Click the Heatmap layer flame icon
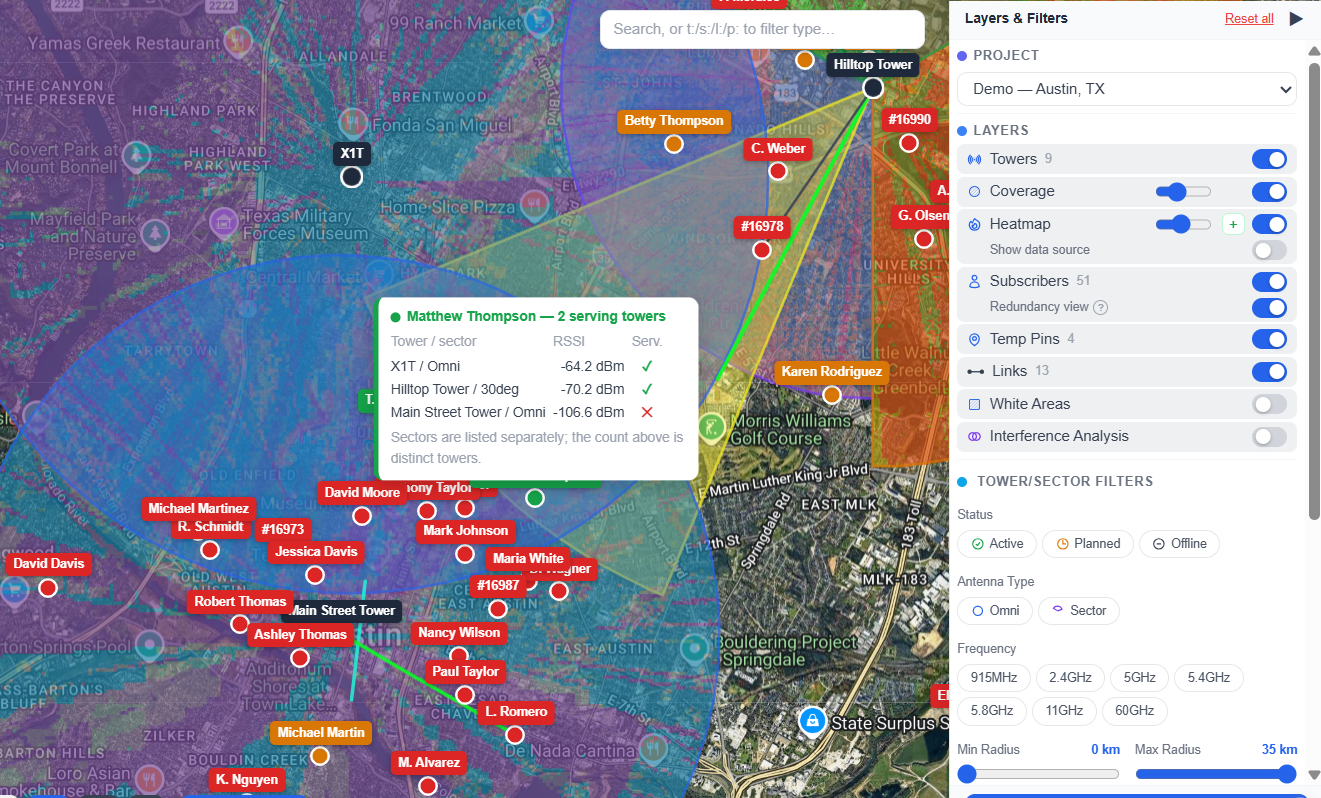 (x=975, y=224)
